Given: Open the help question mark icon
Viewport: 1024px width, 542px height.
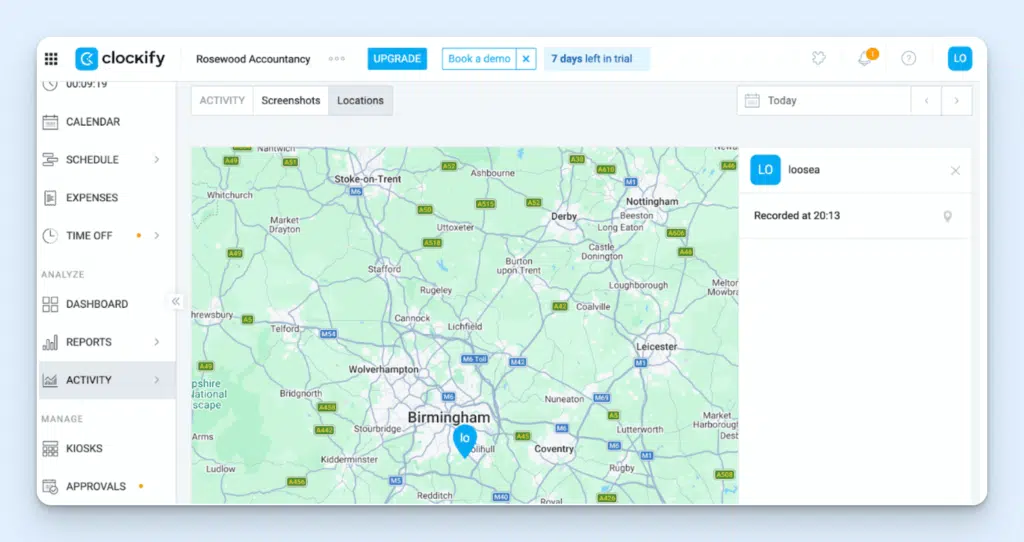Looking at the screenshot, I should [908, 59].
